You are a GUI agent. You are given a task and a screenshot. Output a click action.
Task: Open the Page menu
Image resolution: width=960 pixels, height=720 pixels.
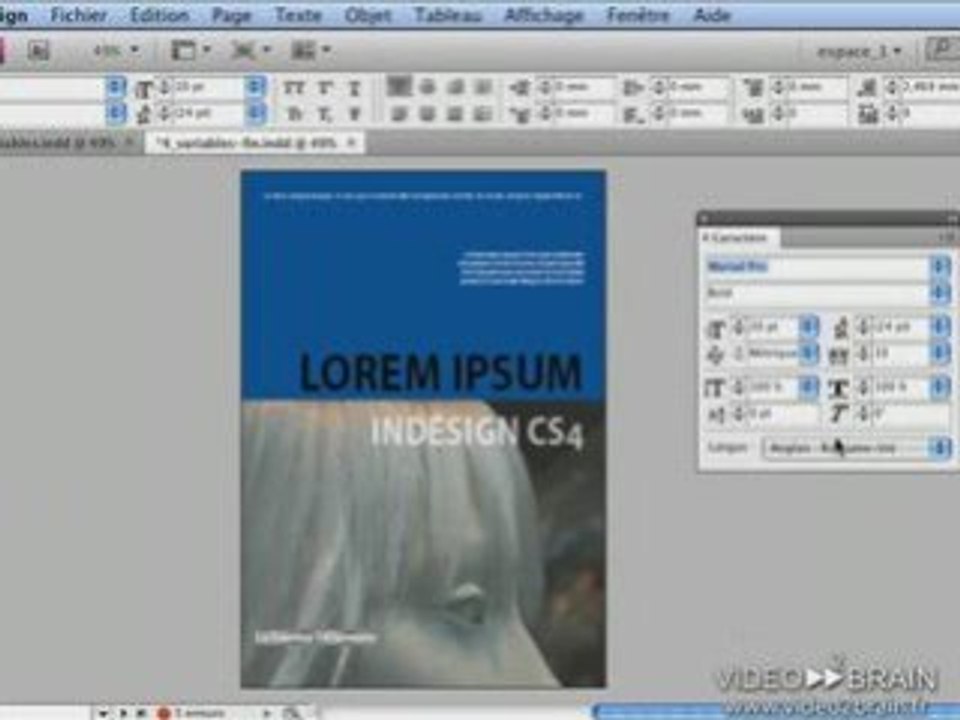[x=231, y=15]
